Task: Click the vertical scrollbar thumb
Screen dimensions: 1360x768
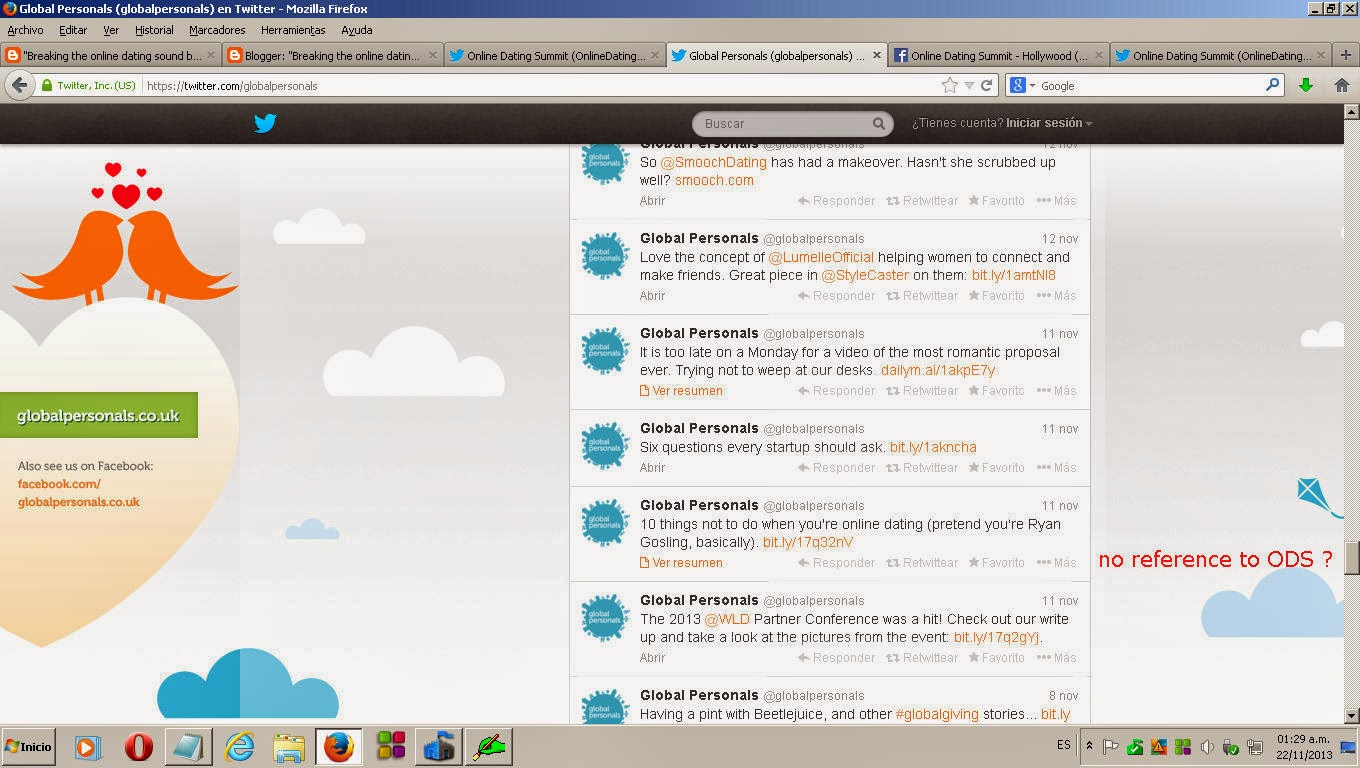Action: pos(1351,557)
